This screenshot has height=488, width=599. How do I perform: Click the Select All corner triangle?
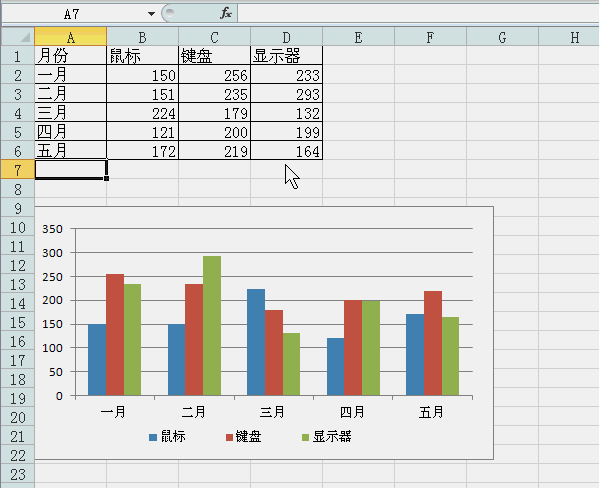(18, 37)
